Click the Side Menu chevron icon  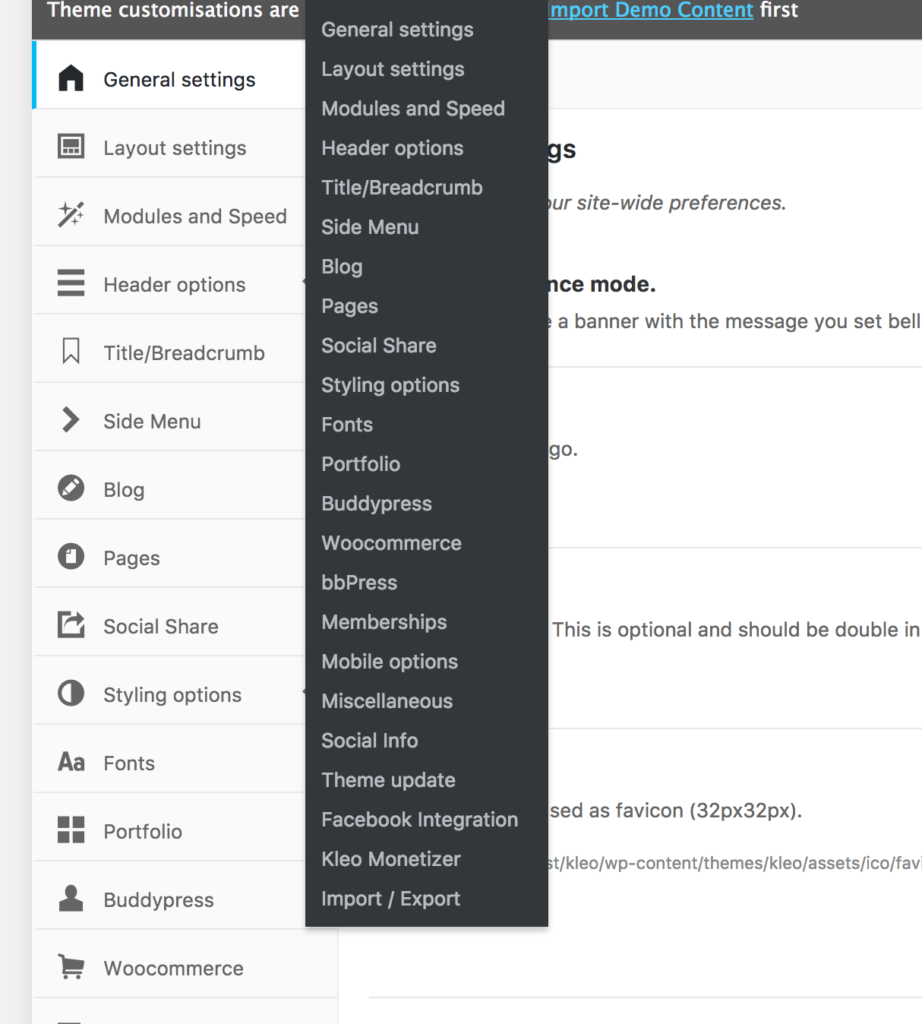[71, 420]
